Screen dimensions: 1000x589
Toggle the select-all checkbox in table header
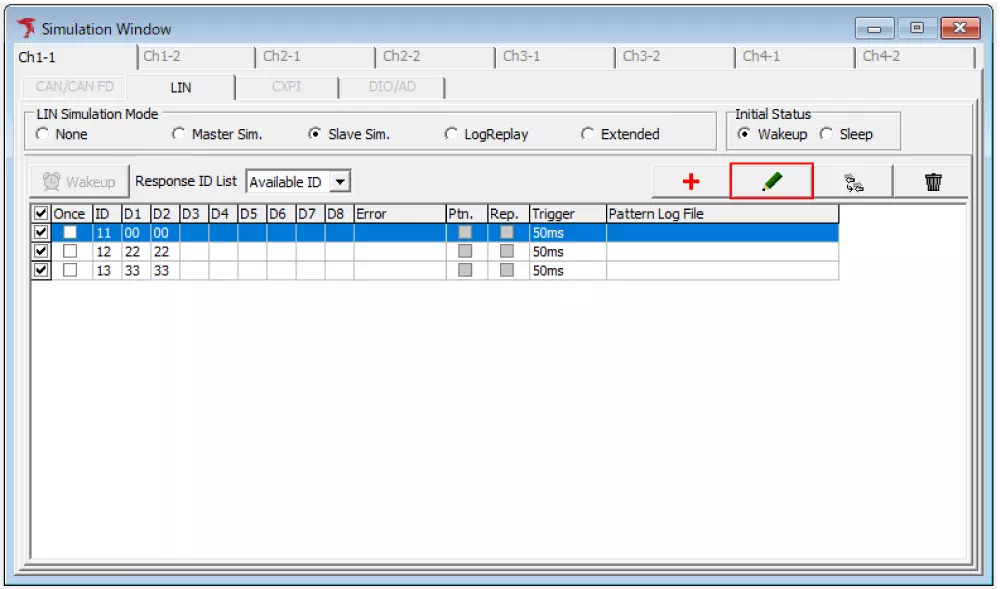coord(41,213)
